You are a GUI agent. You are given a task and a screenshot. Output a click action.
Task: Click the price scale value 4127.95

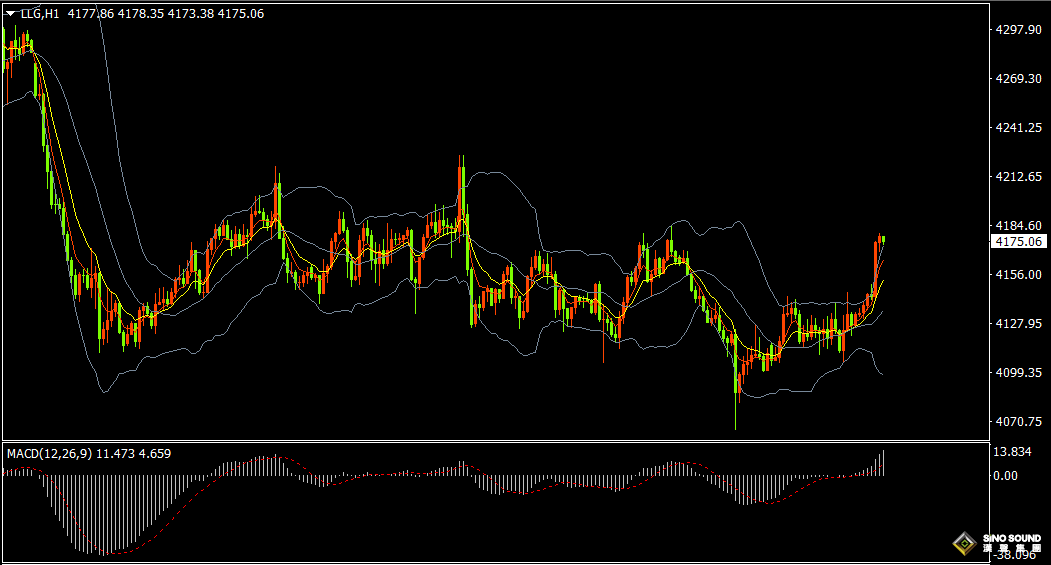pos(1018,323)
